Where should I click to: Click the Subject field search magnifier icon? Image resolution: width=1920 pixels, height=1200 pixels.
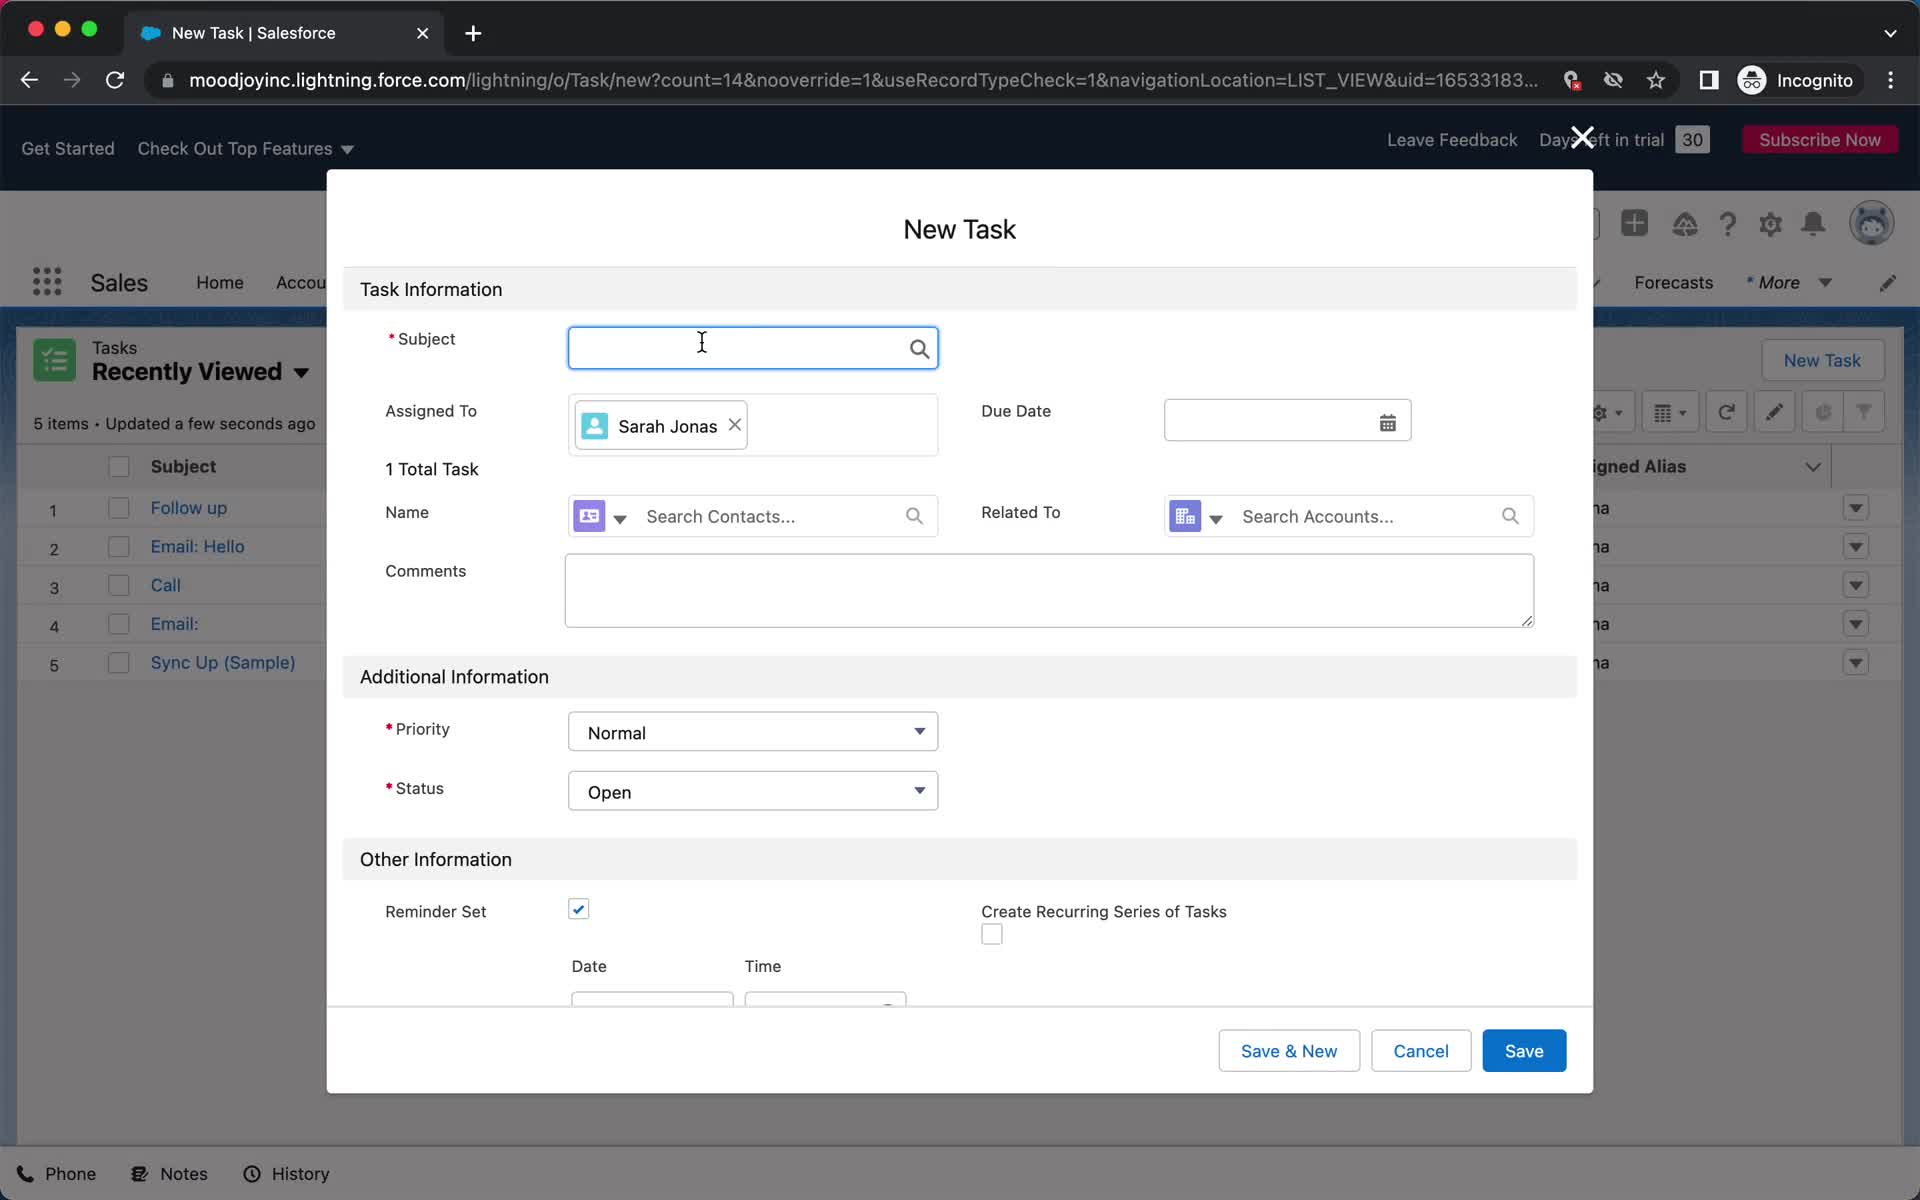coord(919,349)
